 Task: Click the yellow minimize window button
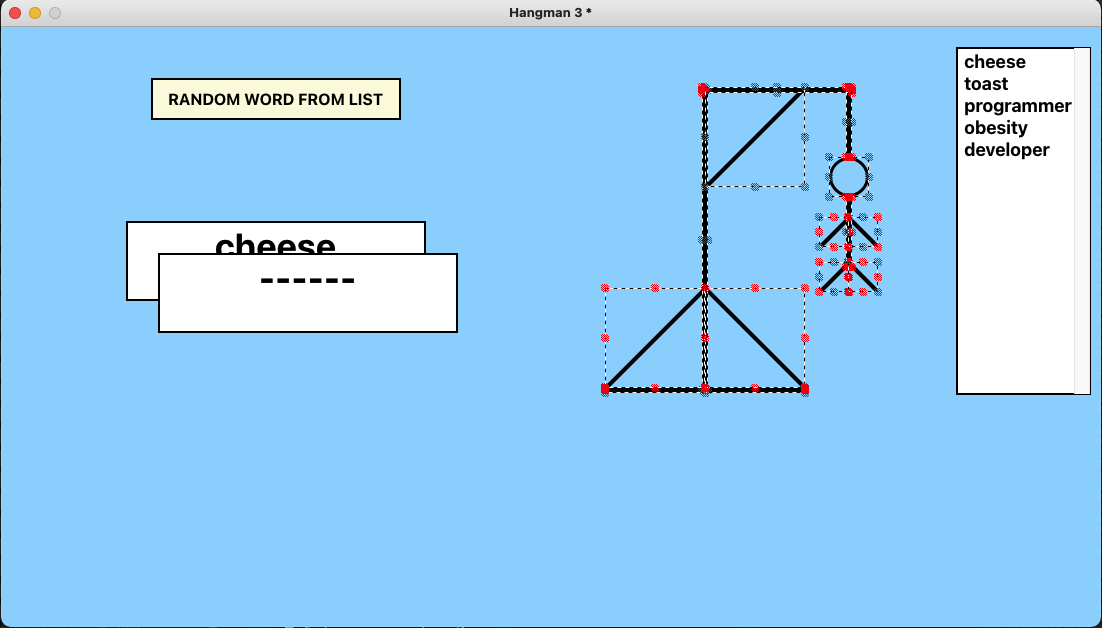coord(34,13)
